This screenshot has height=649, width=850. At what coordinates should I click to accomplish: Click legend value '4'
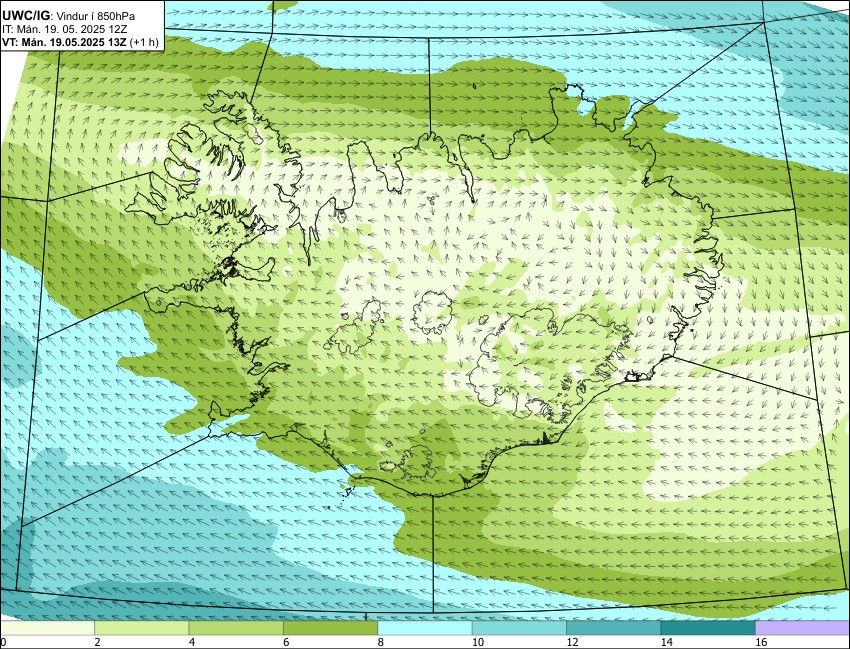(191, 642)
